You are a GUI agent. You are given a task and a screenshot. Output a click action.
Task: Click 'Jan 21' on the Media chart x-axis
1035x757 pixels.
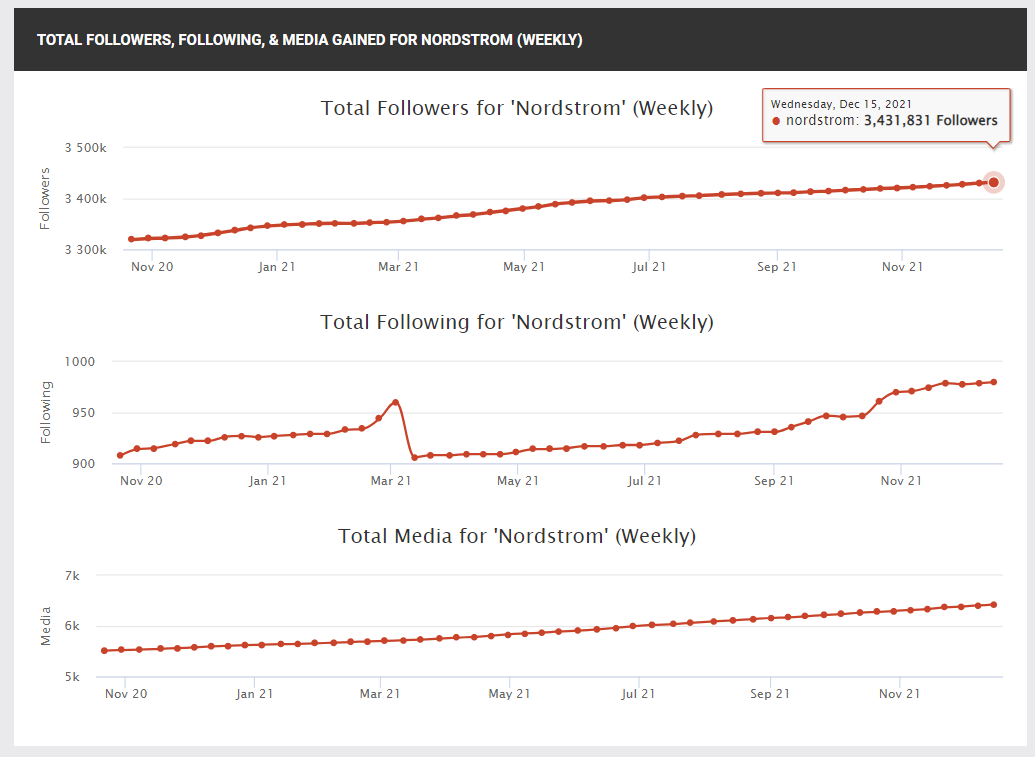click(254, 694)
